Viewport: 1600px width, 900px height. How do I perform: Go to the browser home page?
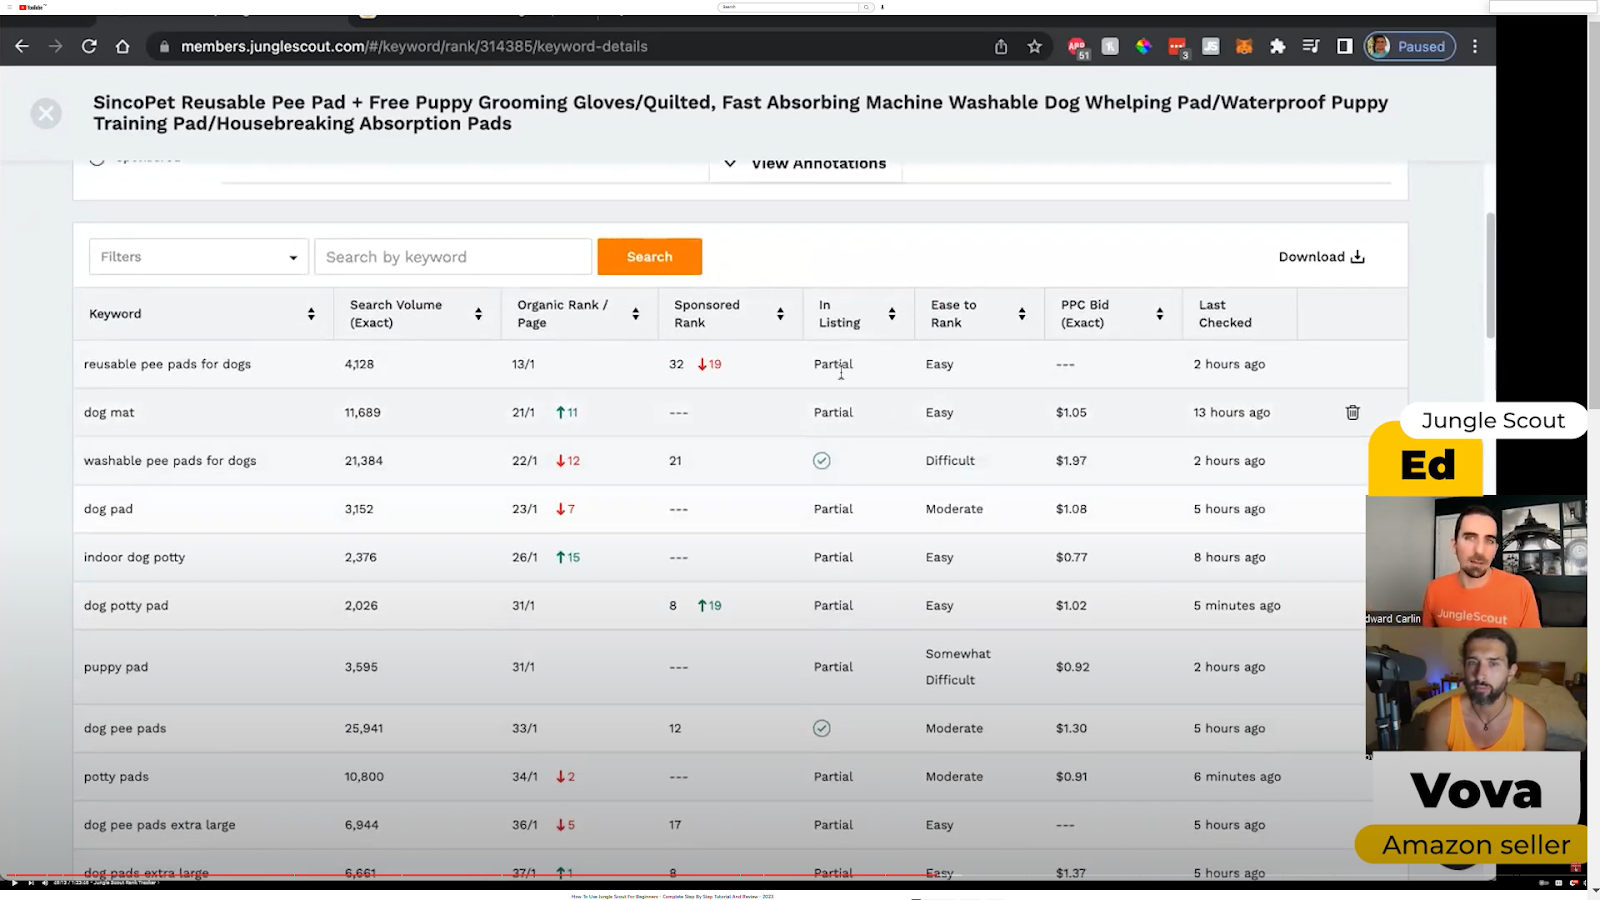122,46
